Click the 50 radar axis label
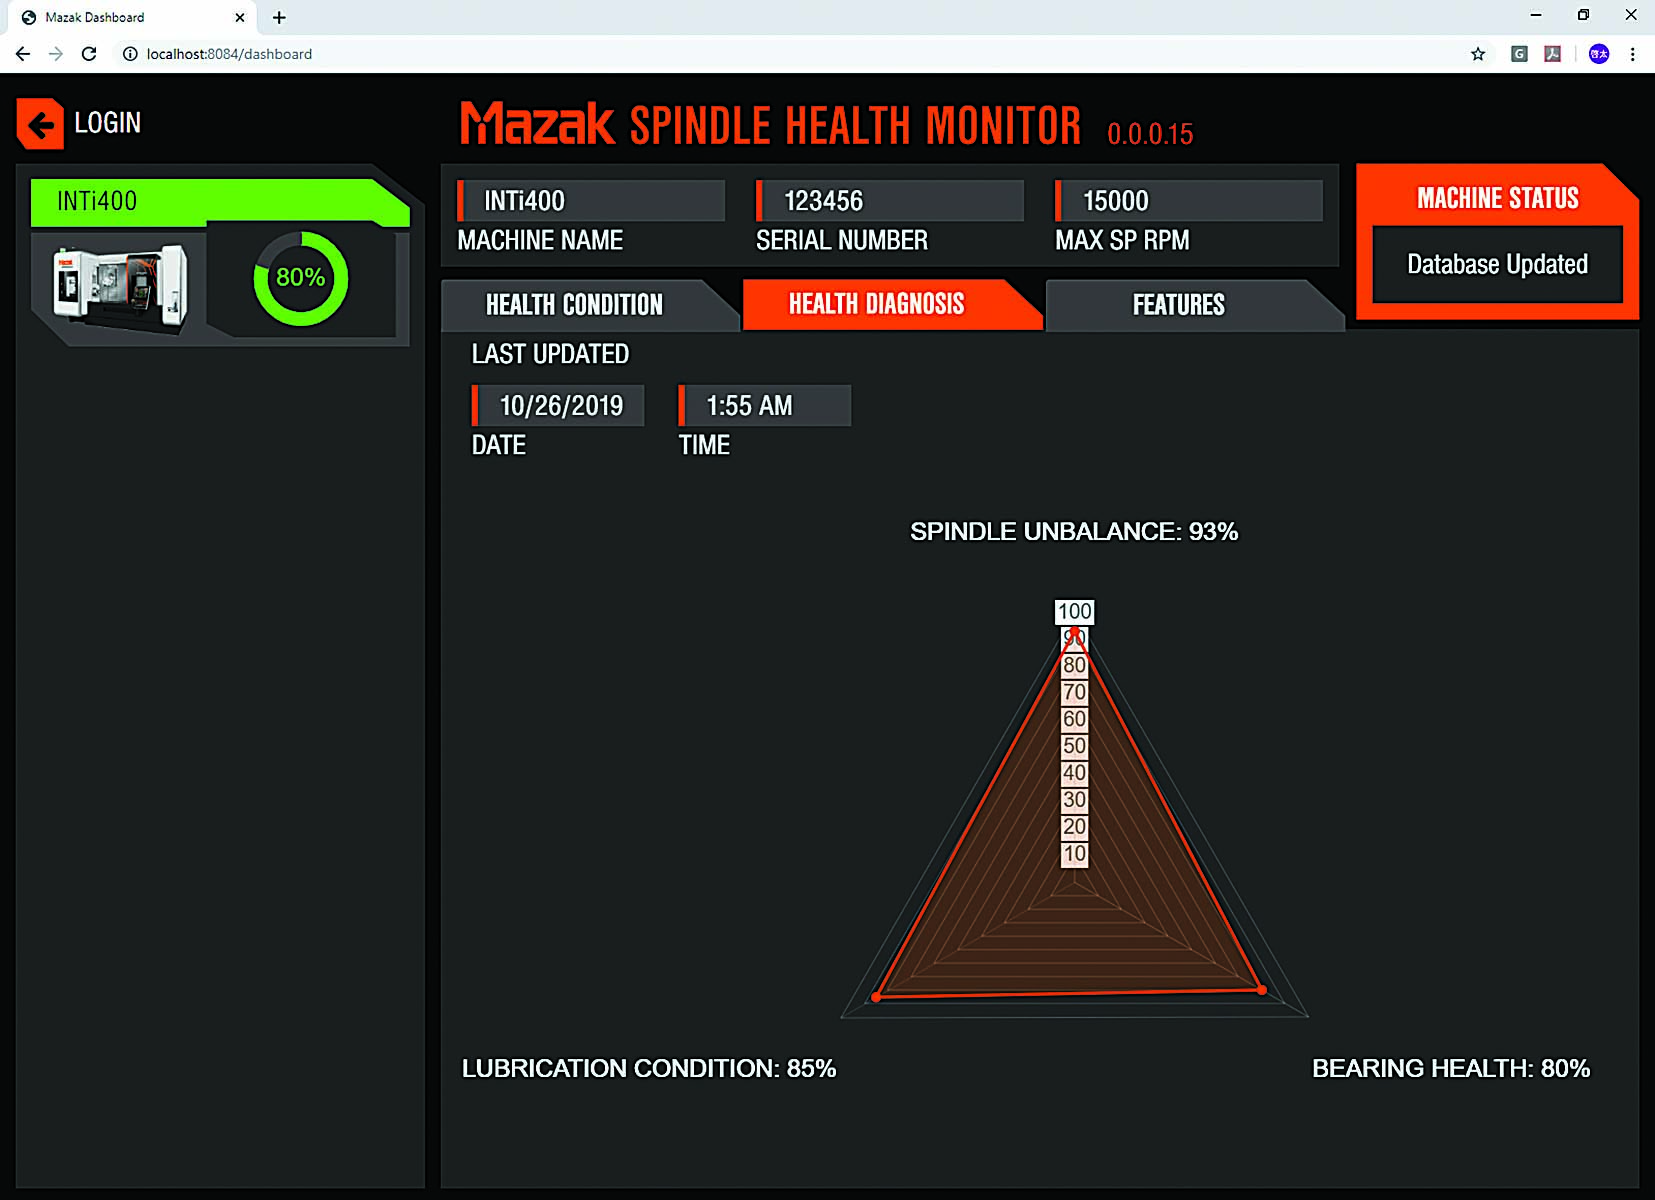The image size is (1655, 1200). (1074, 746)
